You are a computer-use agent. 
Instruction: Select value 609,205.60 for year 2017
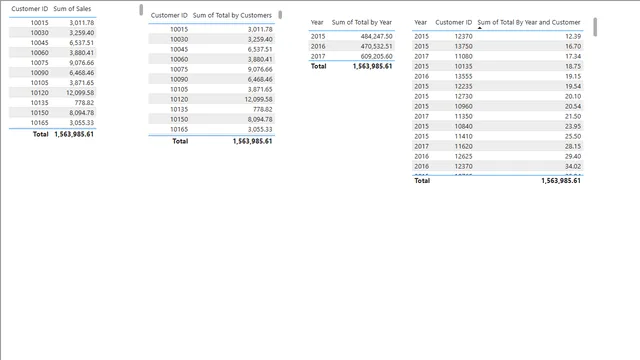(x=376, y=56)
